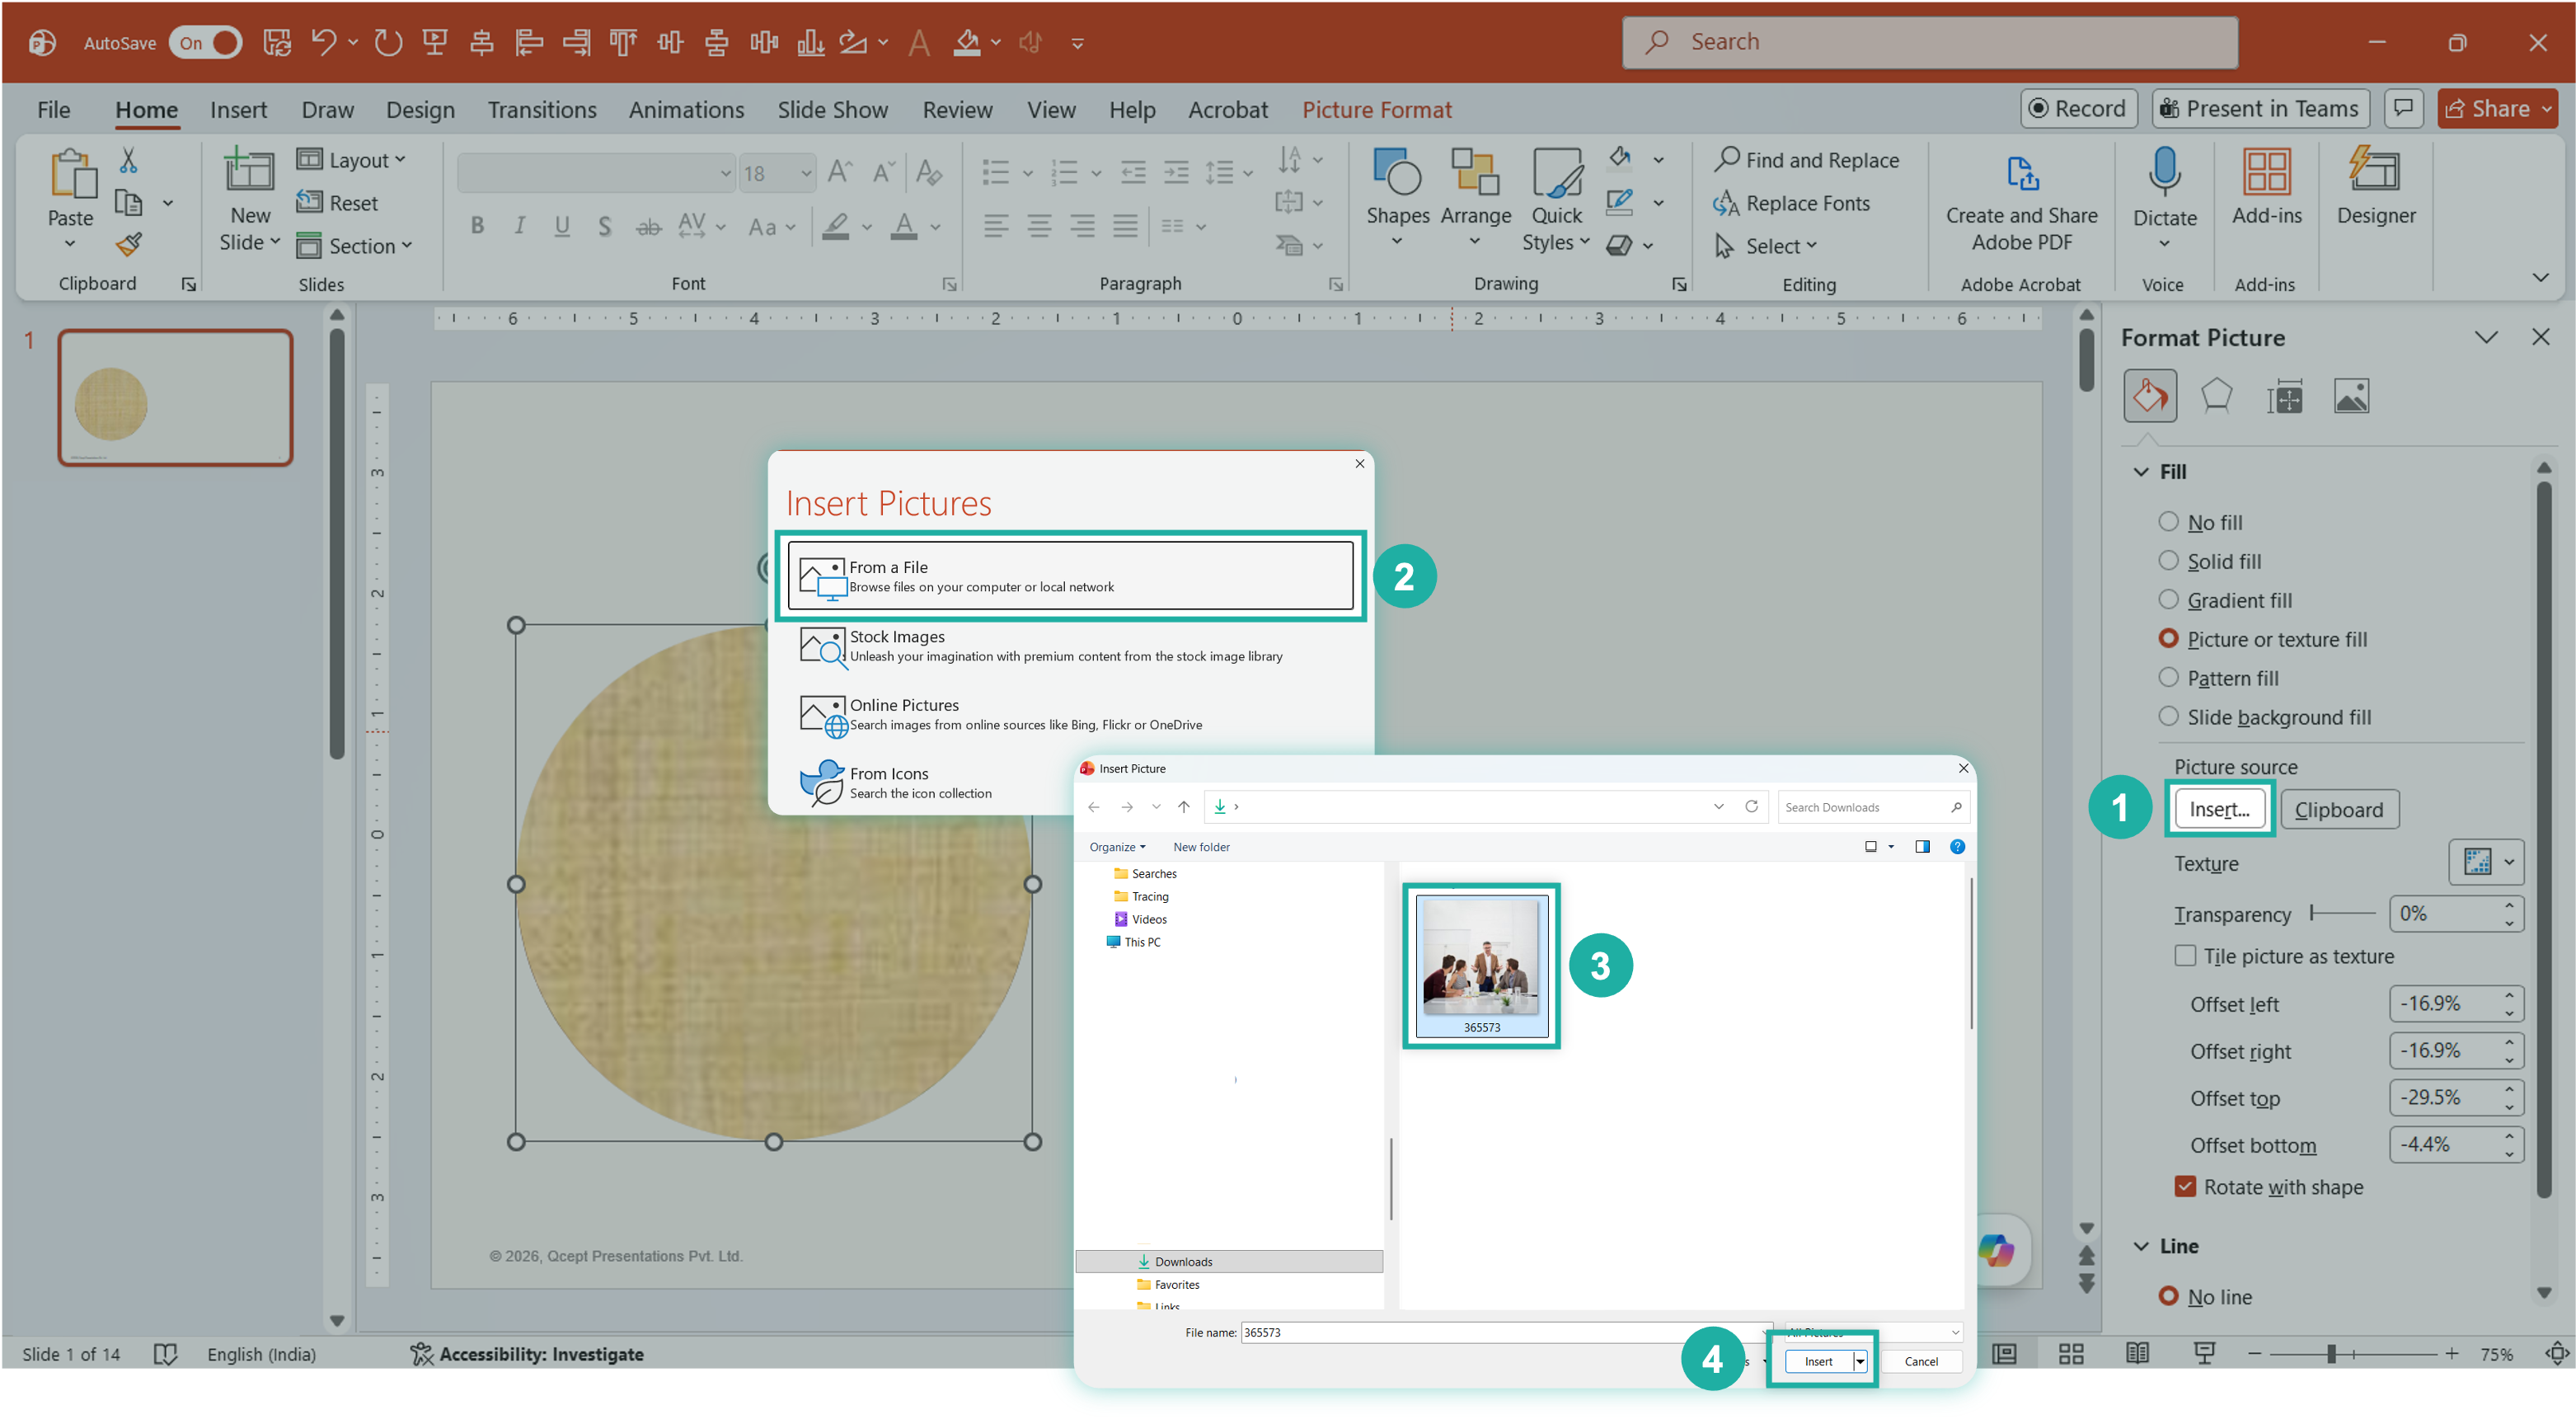The width and height of the screenshot is (2576, 1424).
Task: Toggle Underline formatting
Action: (562, 227)
